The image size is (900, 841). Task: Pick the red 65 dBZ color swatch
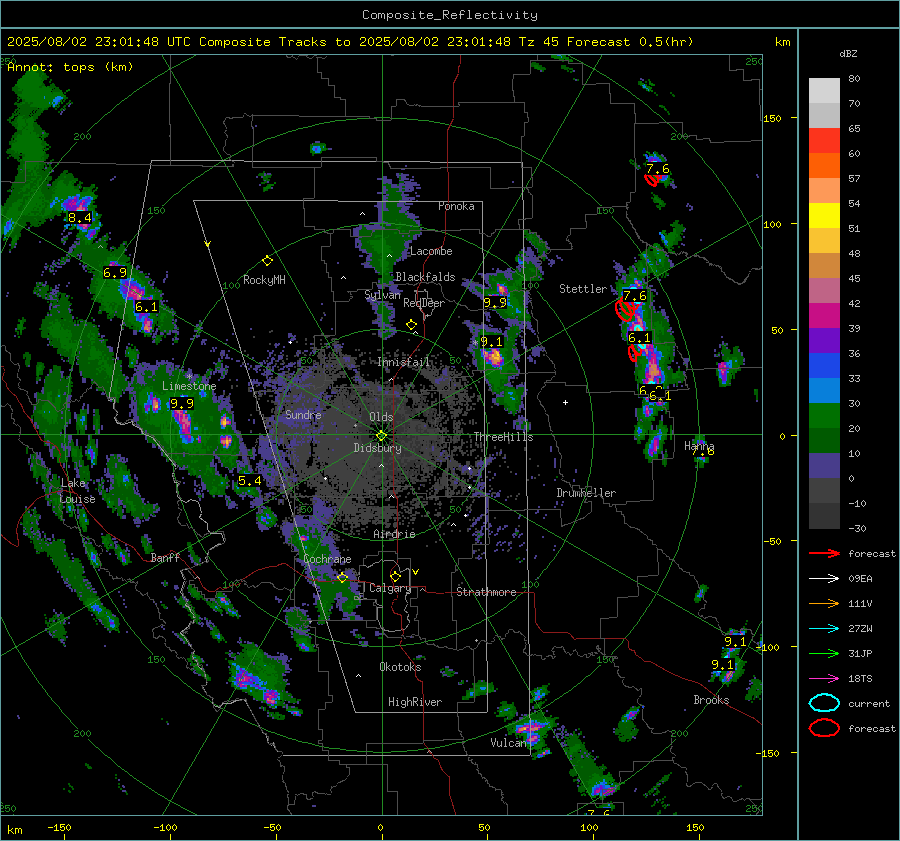824,141
